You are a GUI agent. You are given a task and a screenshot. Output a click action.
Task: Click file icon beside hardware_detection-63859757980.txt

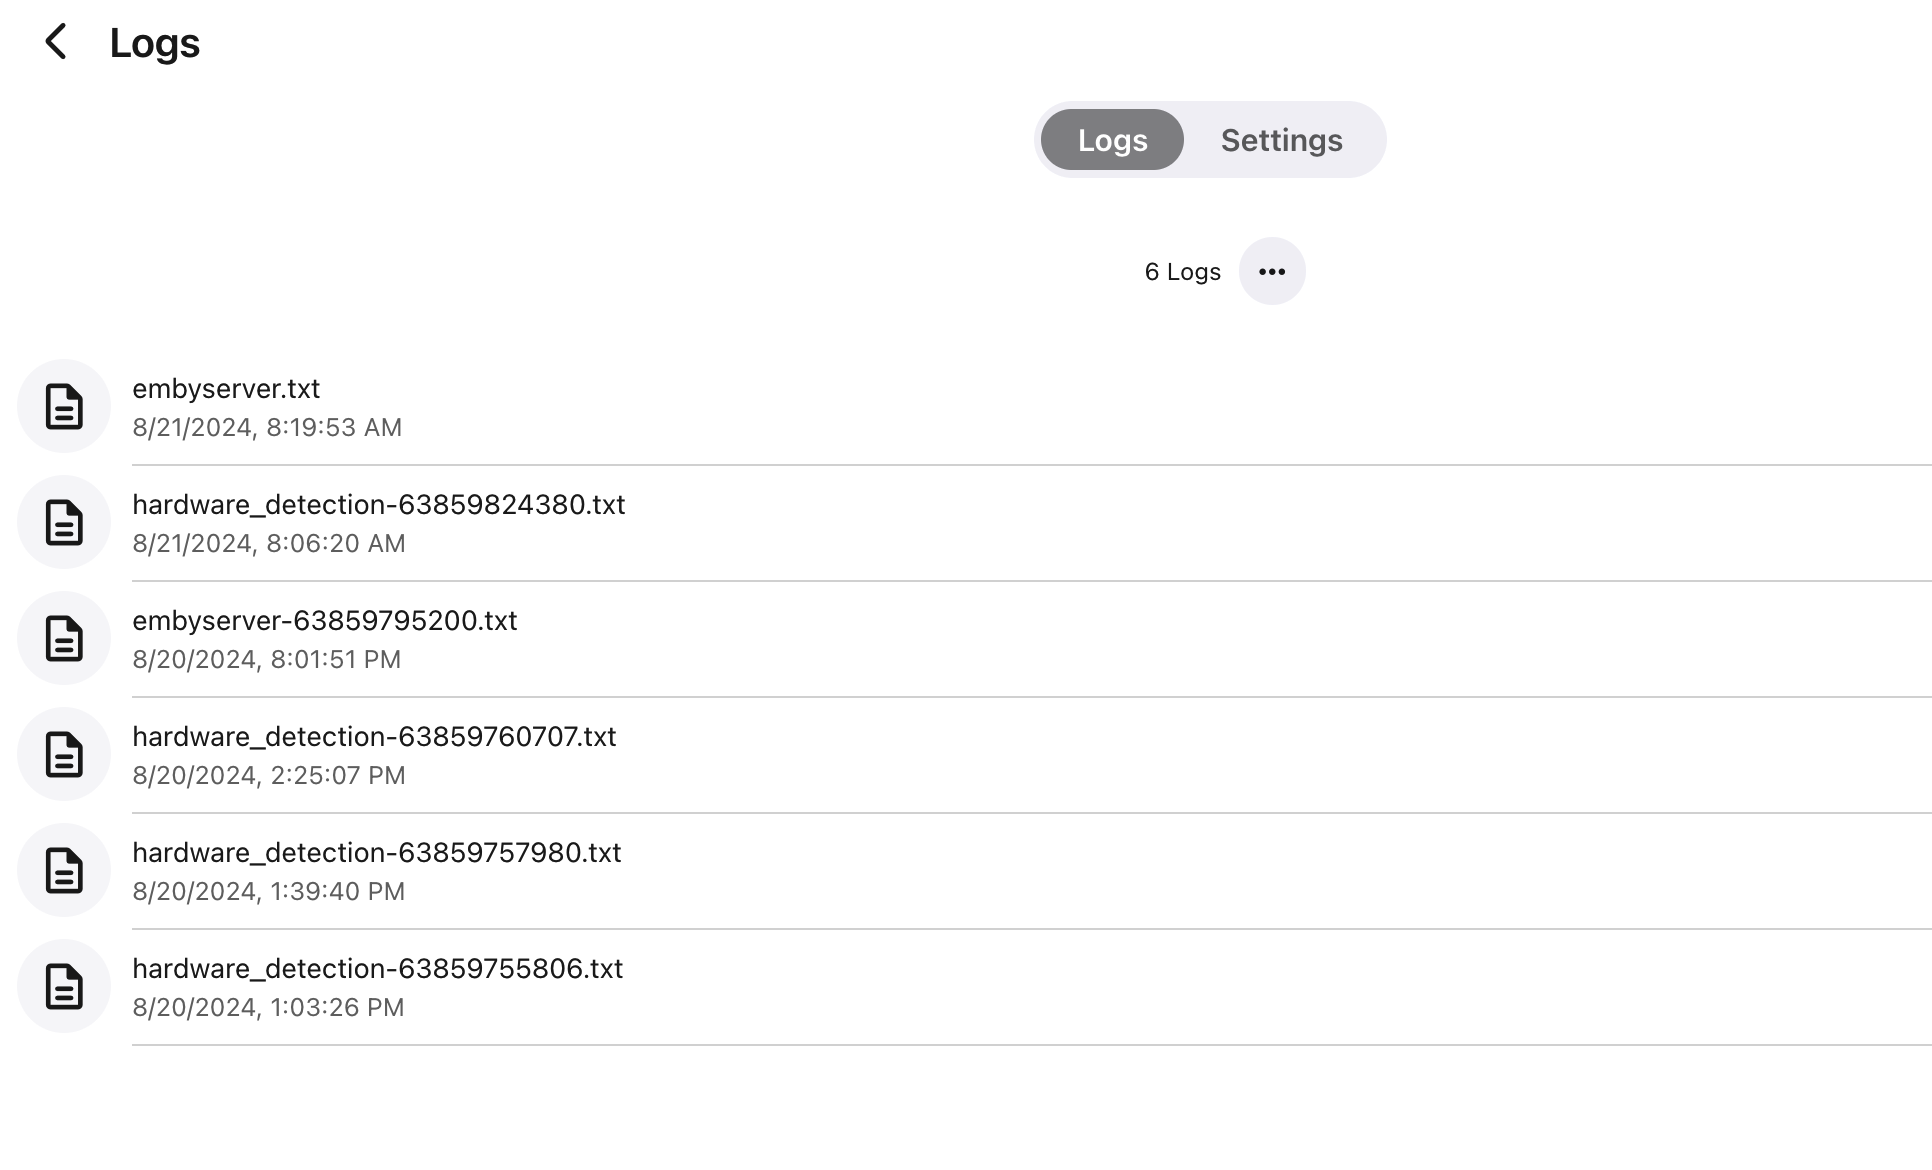coord(64,870)
